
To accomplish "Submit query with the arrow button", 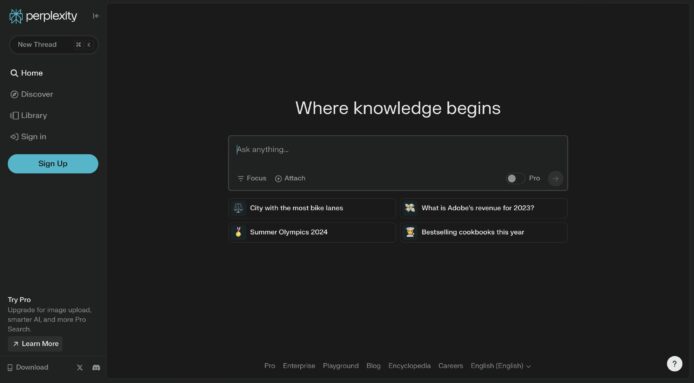I will point(555,178).
